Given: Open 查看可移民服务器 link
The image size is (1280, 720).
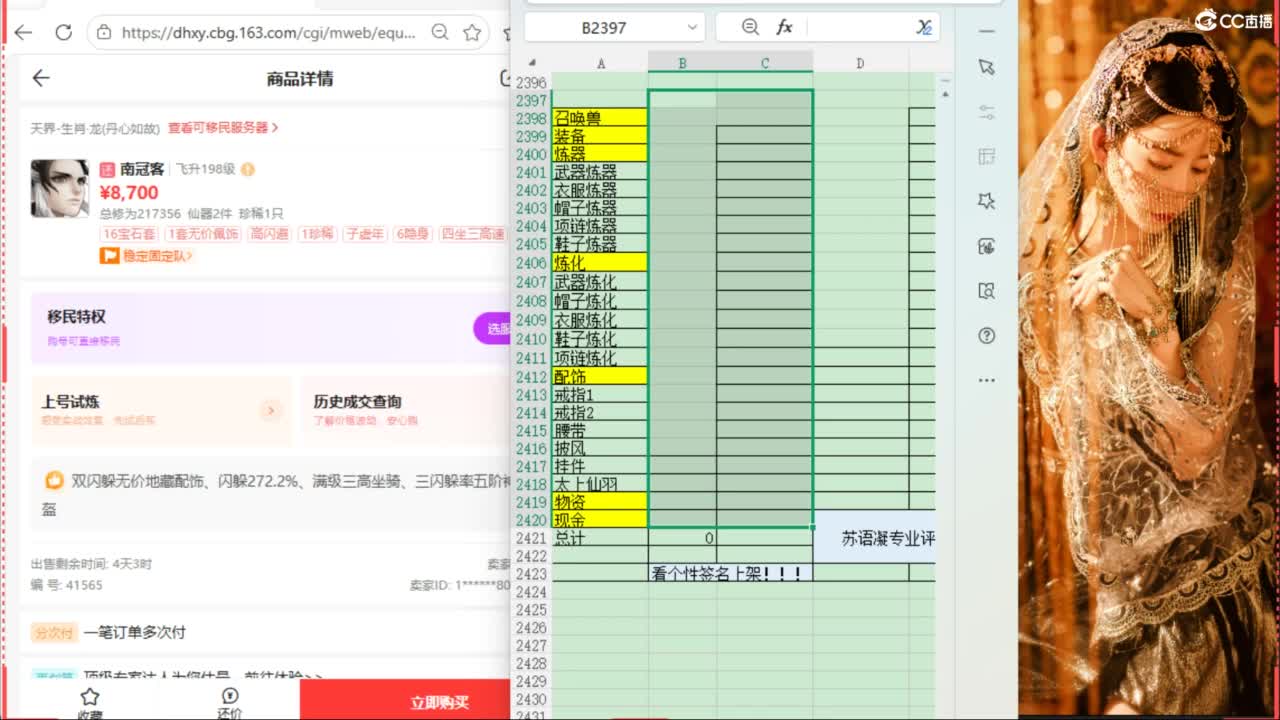Looking at the screenshot, I should [223, 128].
